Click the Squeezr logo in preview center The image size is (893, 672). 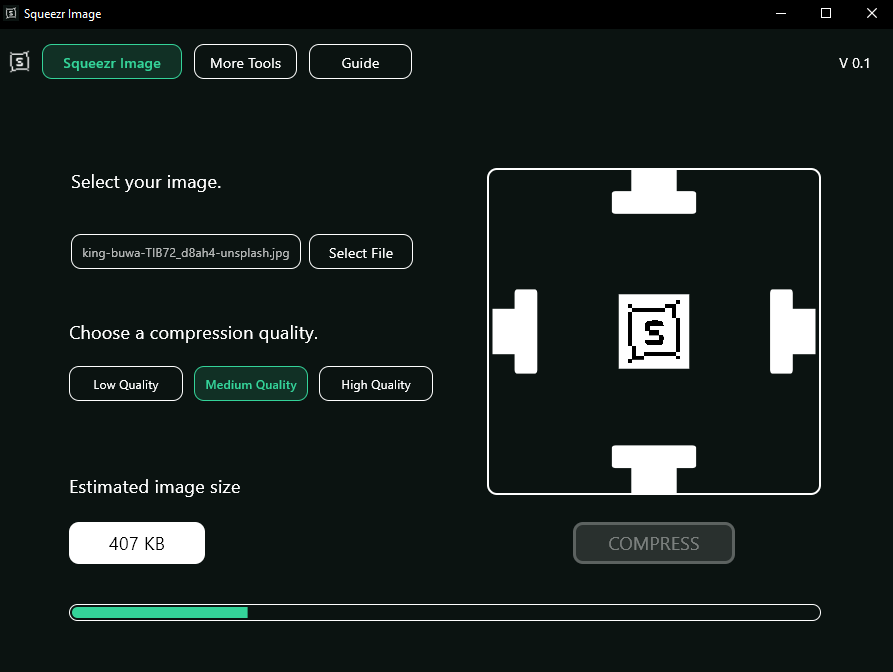[654, 331]
